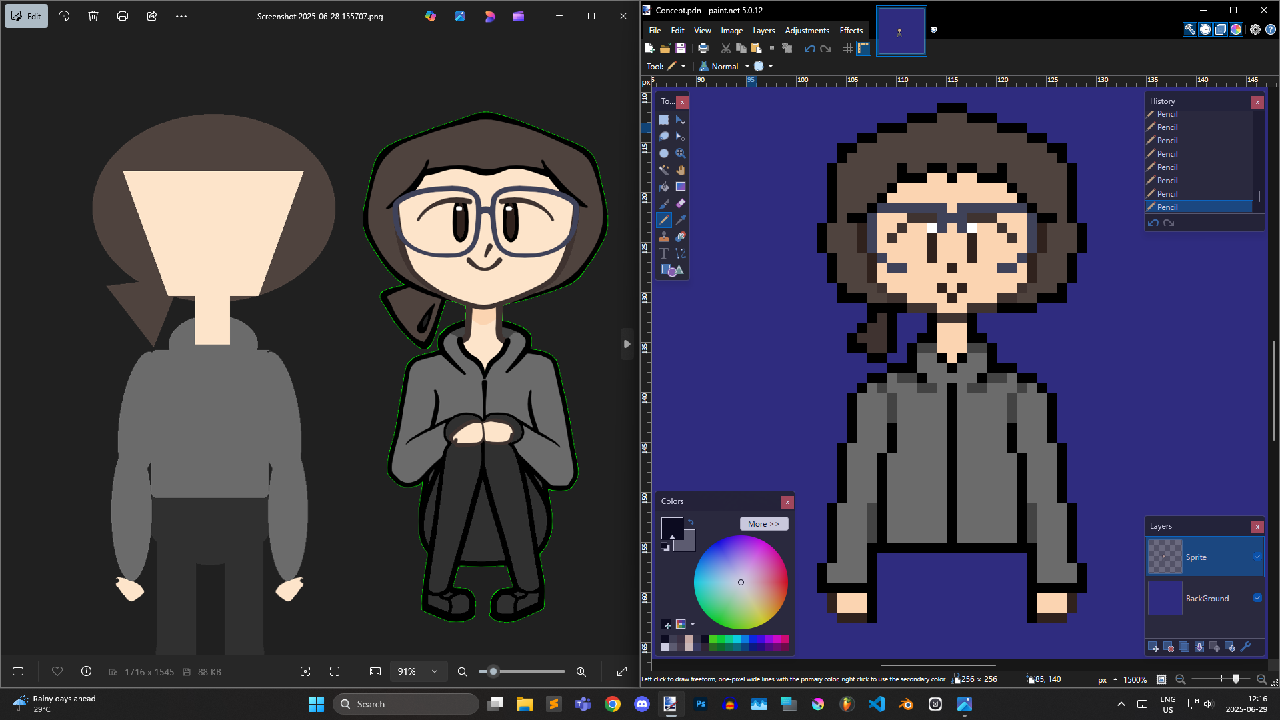Toggle rulers button in paint.net toolbar

coord(863,48)
